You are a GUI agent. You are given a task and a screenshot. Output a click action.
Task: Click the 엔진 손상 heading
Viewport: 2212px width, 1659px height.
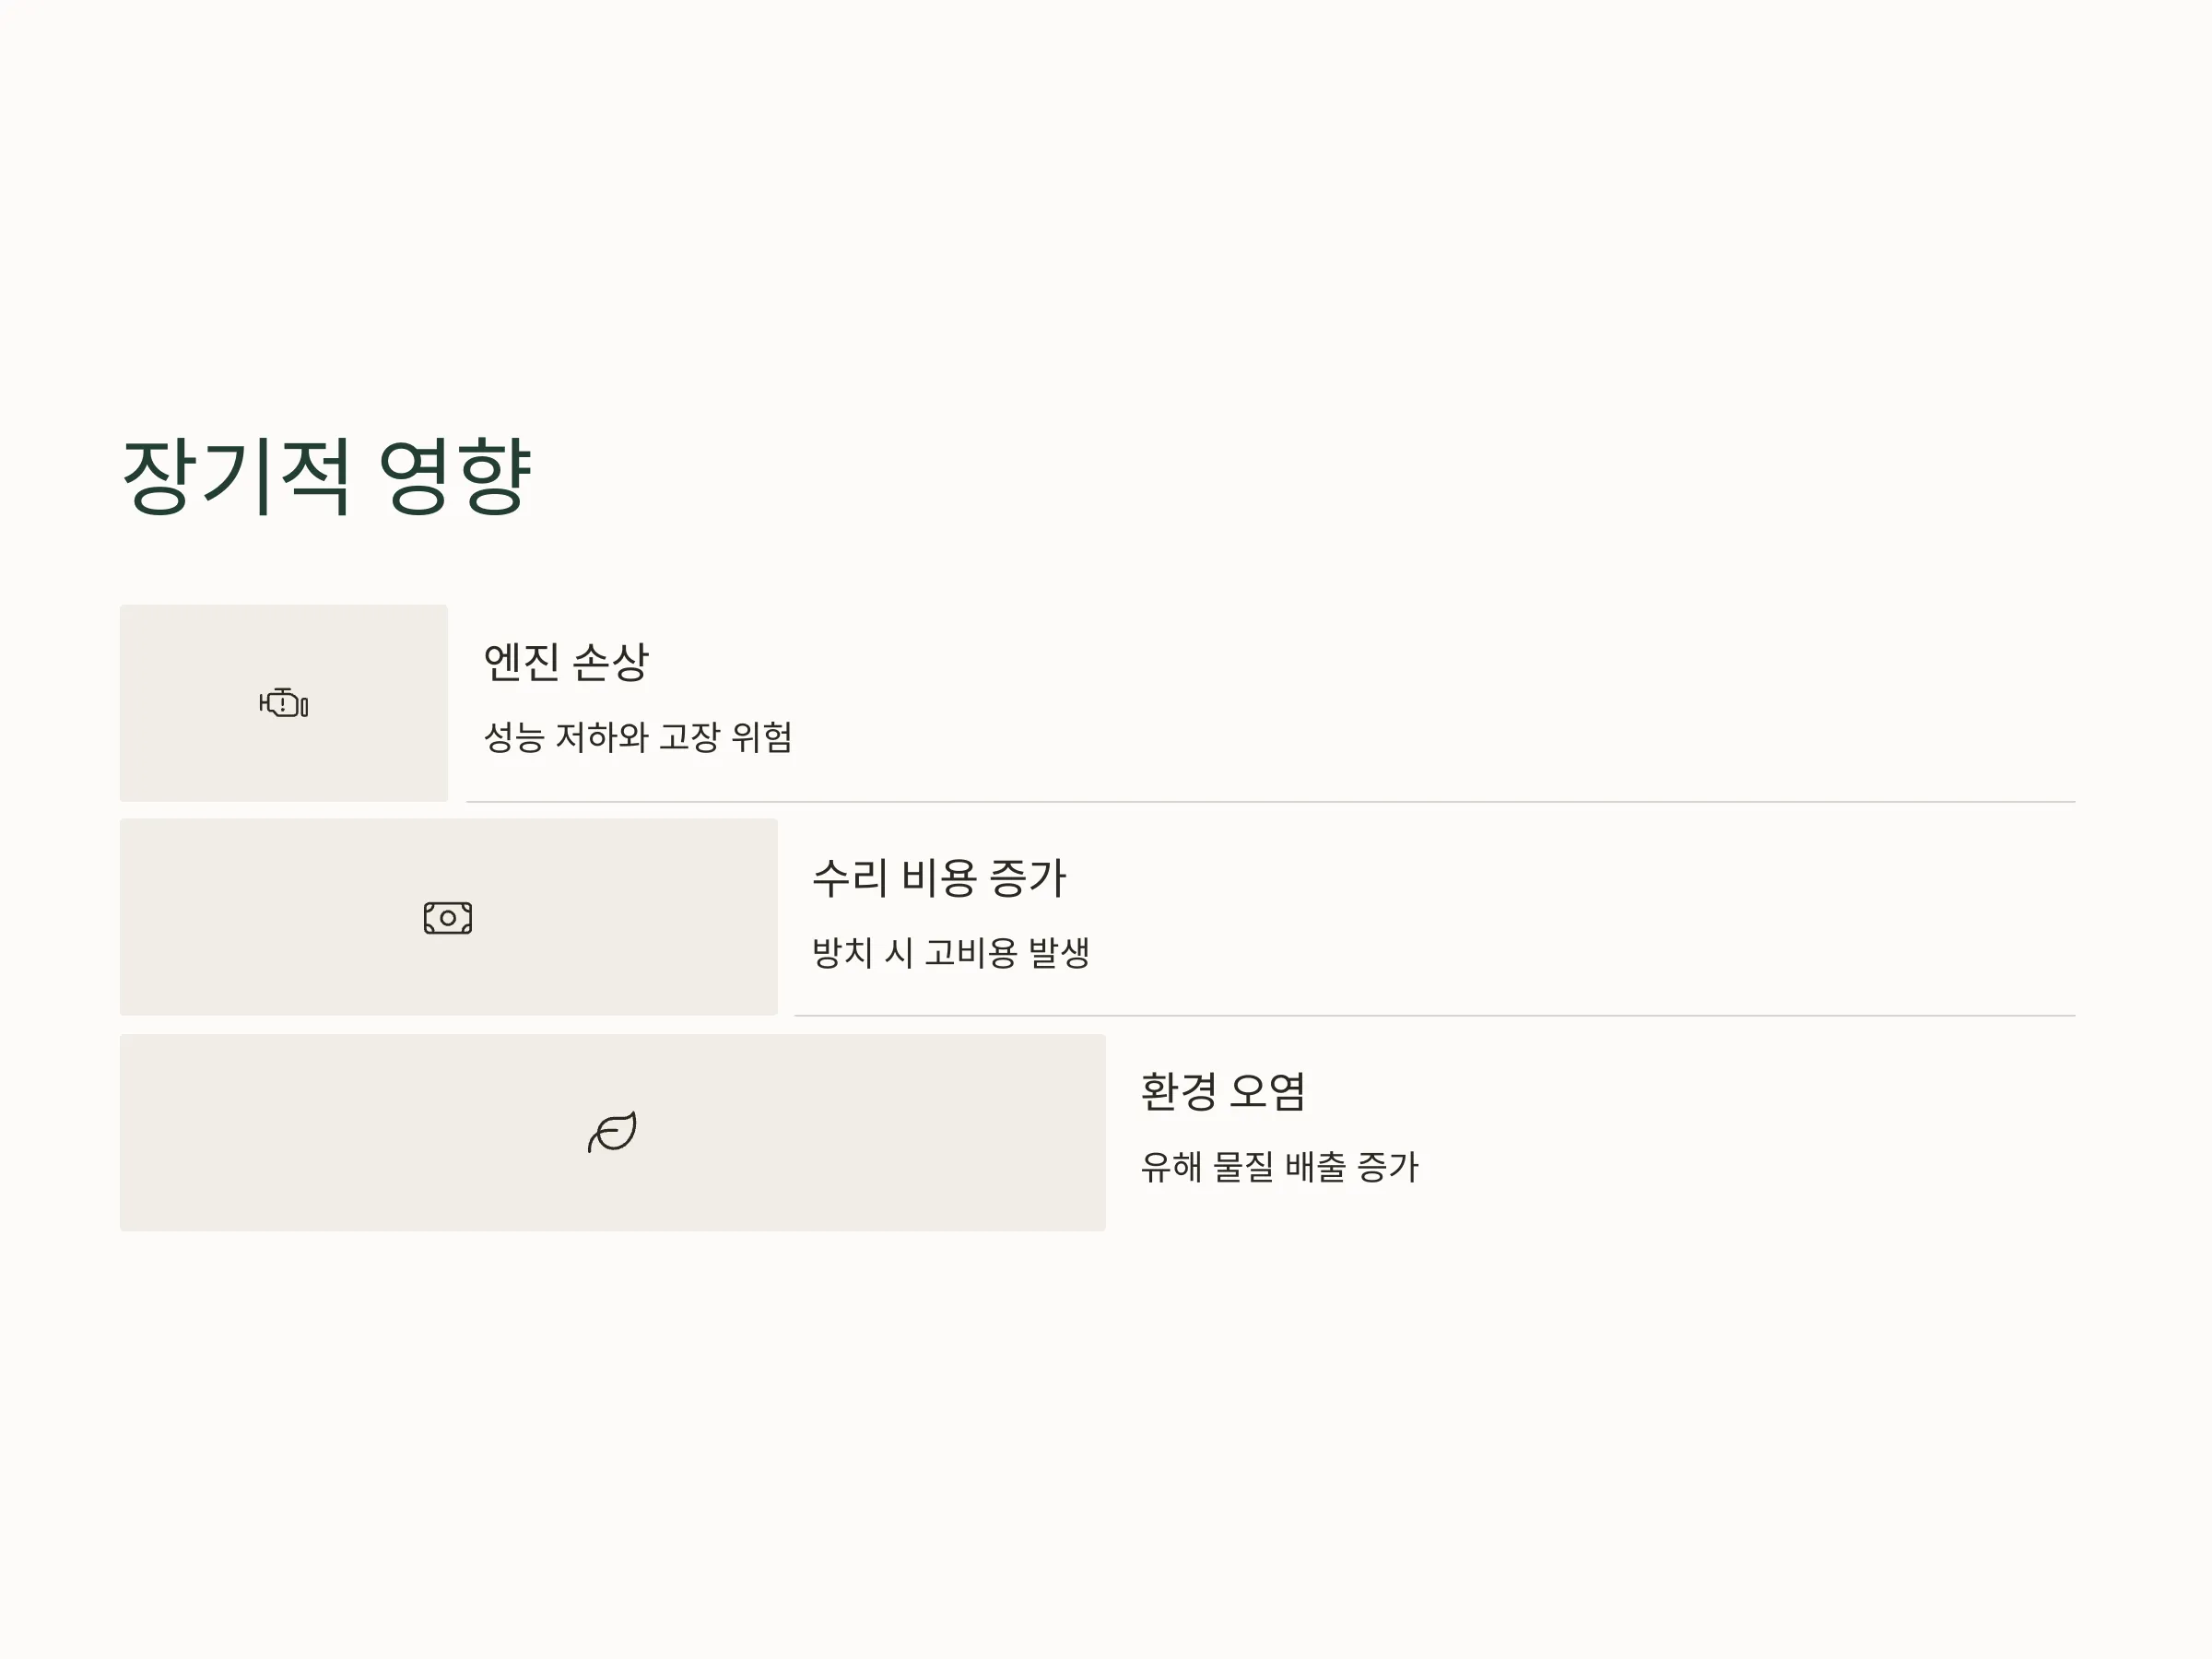[566, 662]
